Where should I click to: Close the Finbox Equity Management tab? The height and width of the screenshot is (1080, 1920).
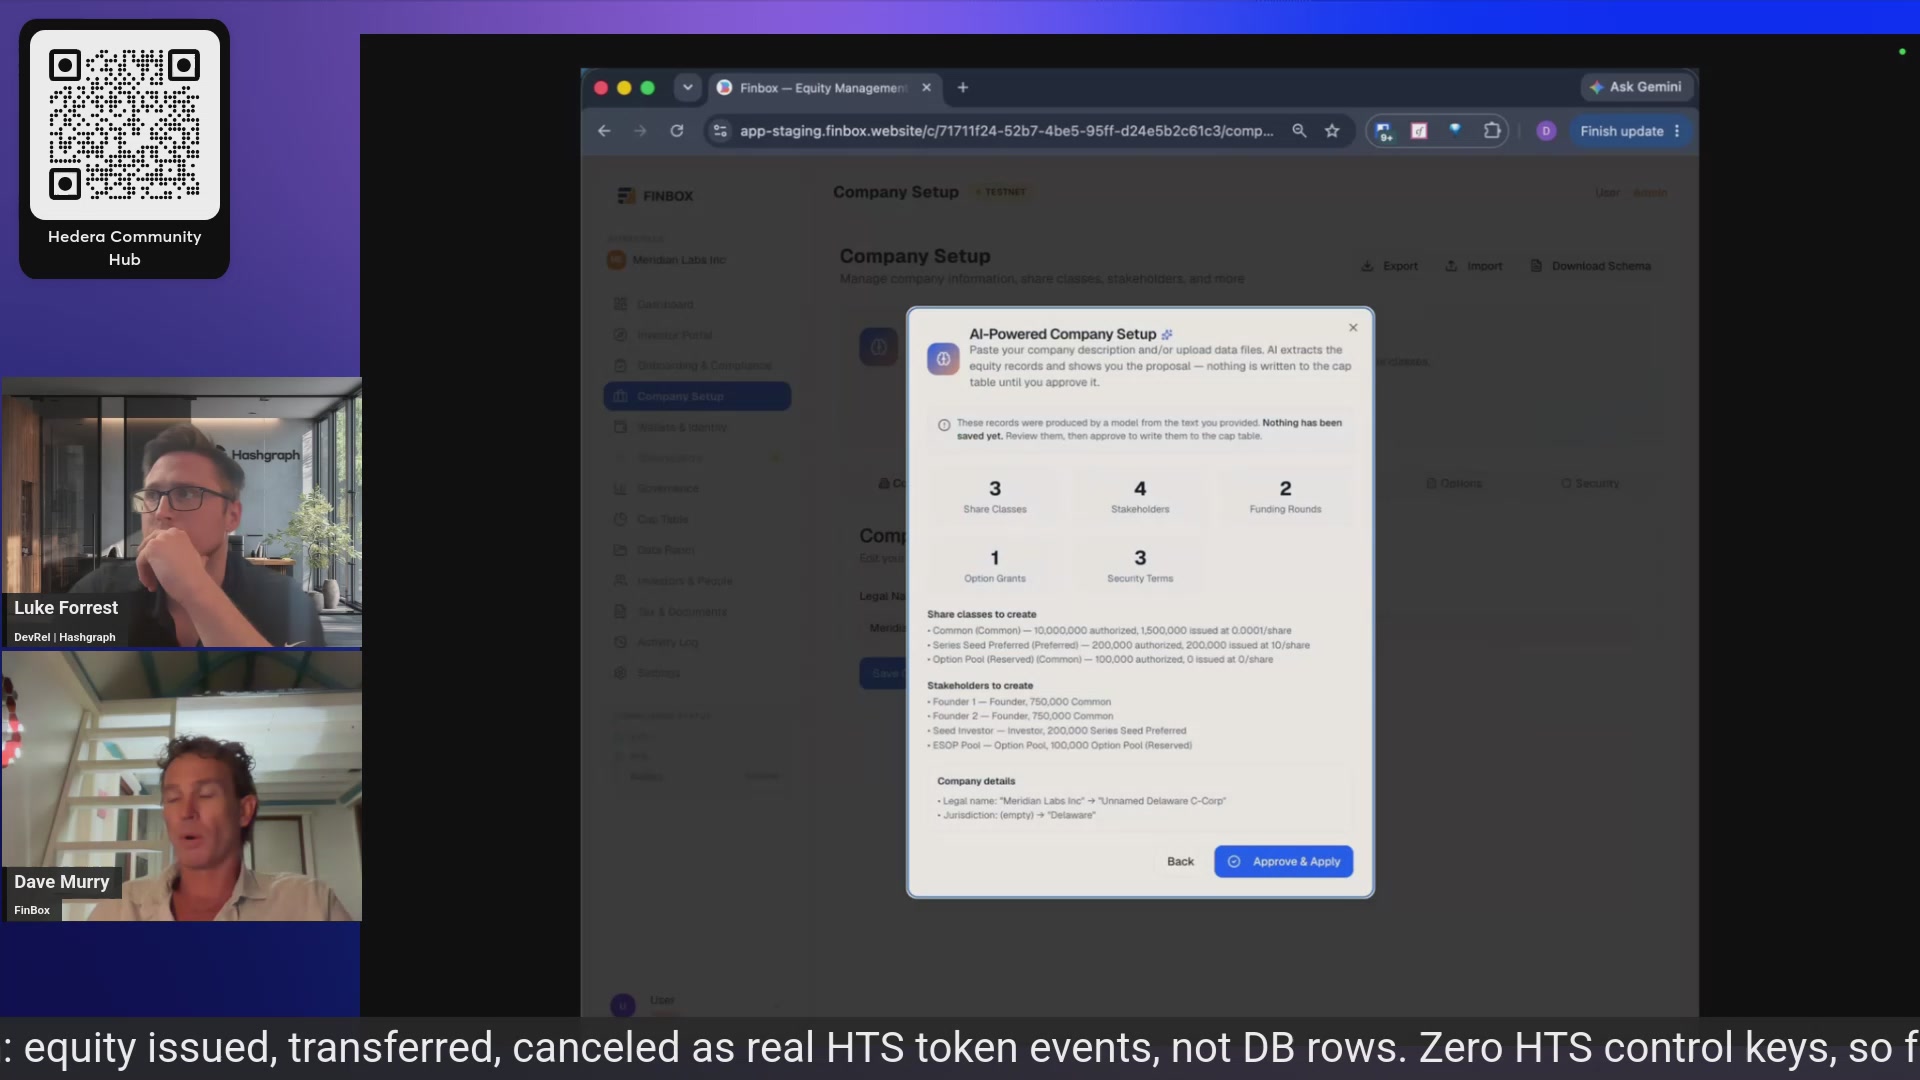pos(927,88)
